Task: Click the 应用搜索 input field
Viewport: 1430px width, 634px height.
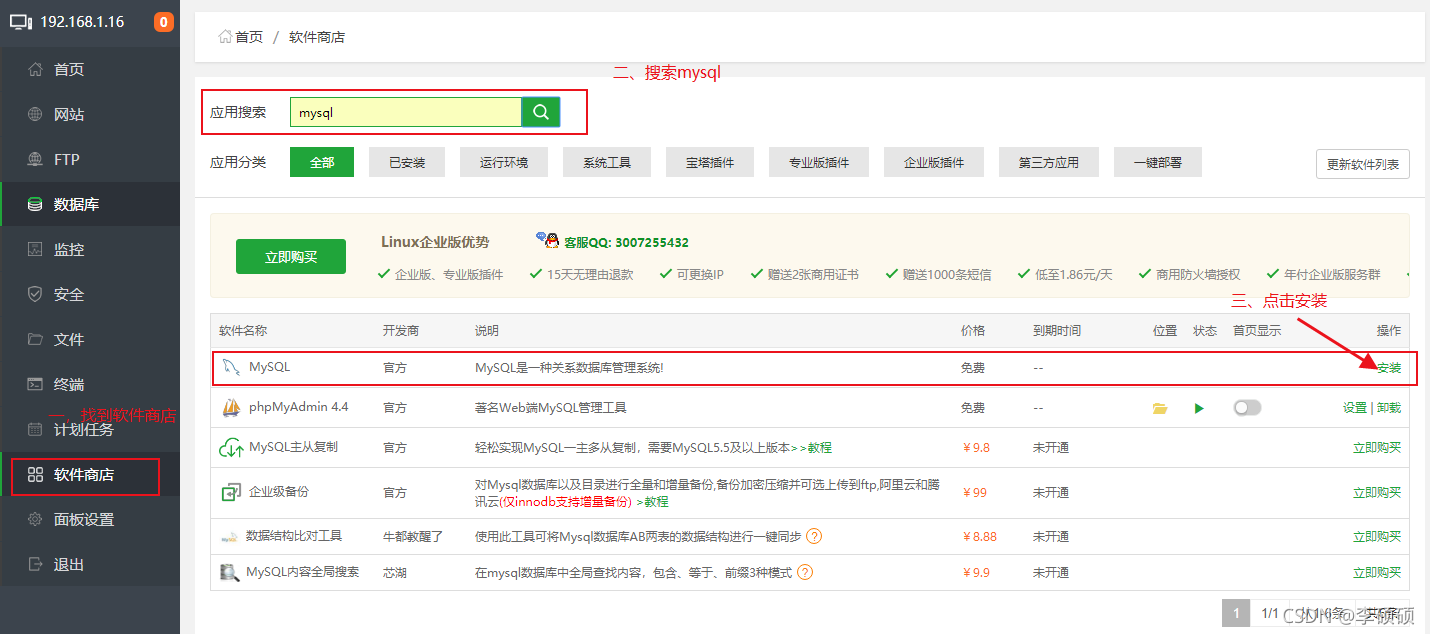Action: click(405, 113)
